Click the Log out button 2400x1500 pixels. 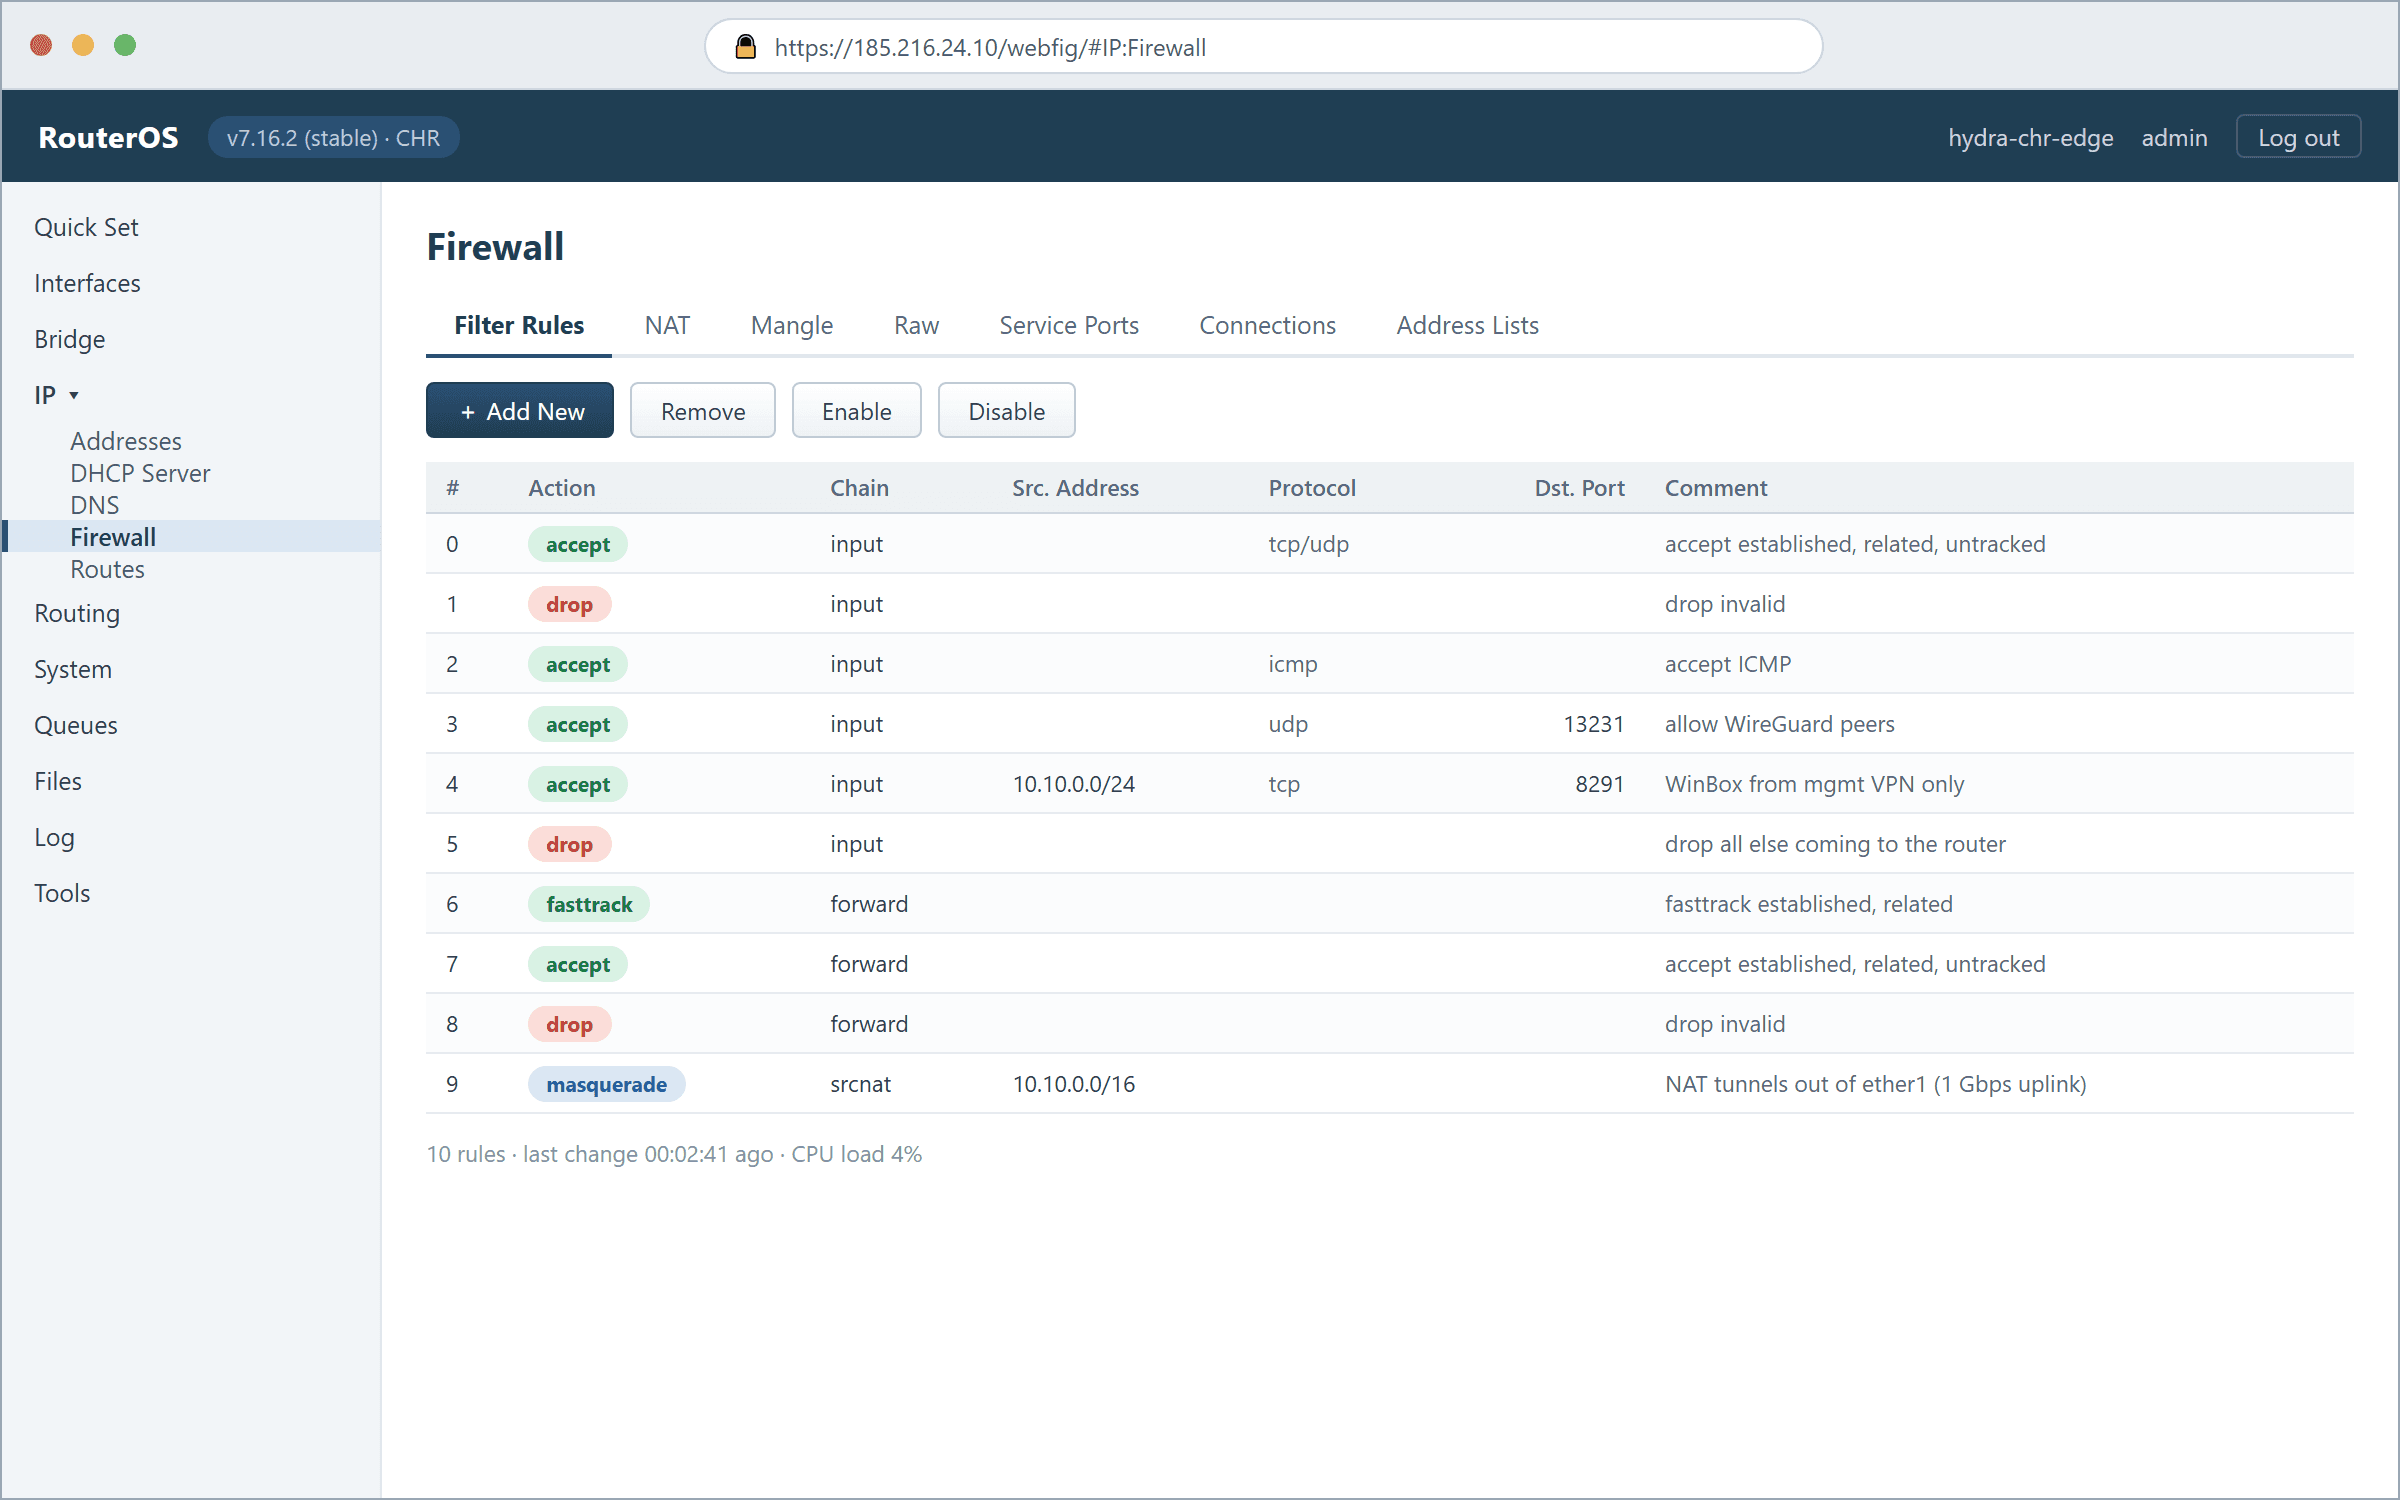(2298, 137)
